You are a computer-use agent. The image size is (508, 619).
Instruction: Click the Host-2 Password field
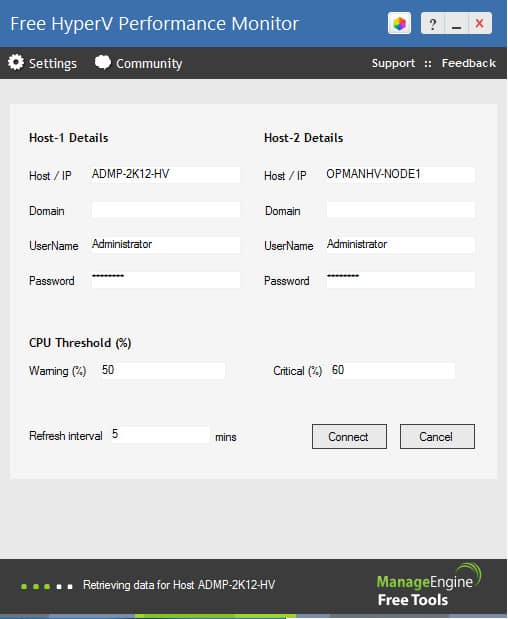click(400, 279)
